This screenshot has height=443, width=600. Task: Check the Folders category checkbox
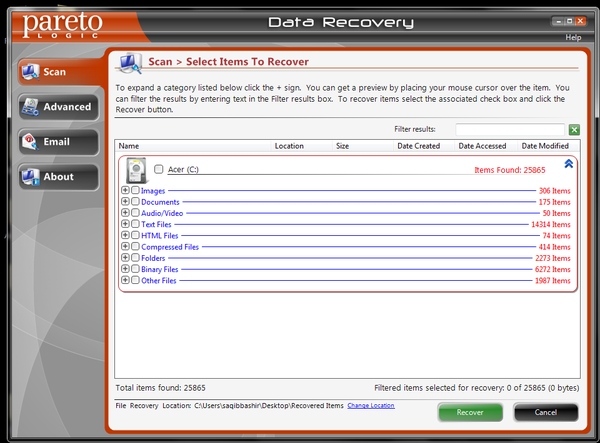coord(135,257)
